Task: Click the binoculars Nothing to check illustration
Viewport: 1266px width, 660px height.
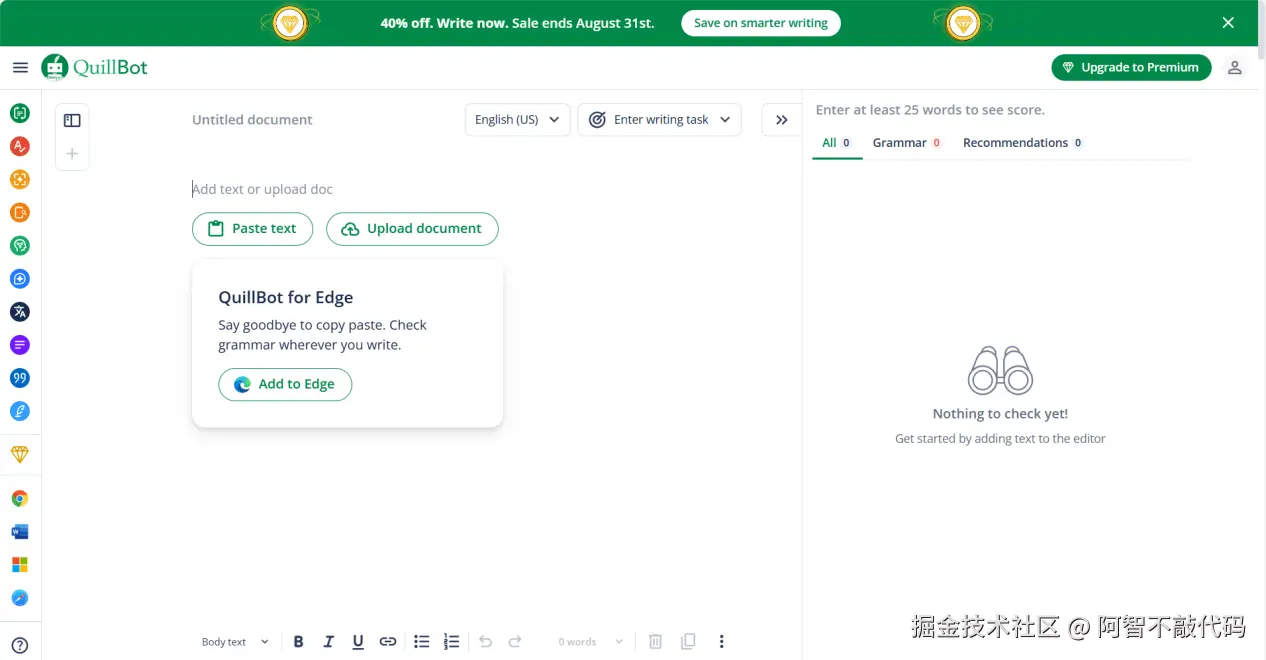Action: pyautogui.click(x=1000, y=370)
